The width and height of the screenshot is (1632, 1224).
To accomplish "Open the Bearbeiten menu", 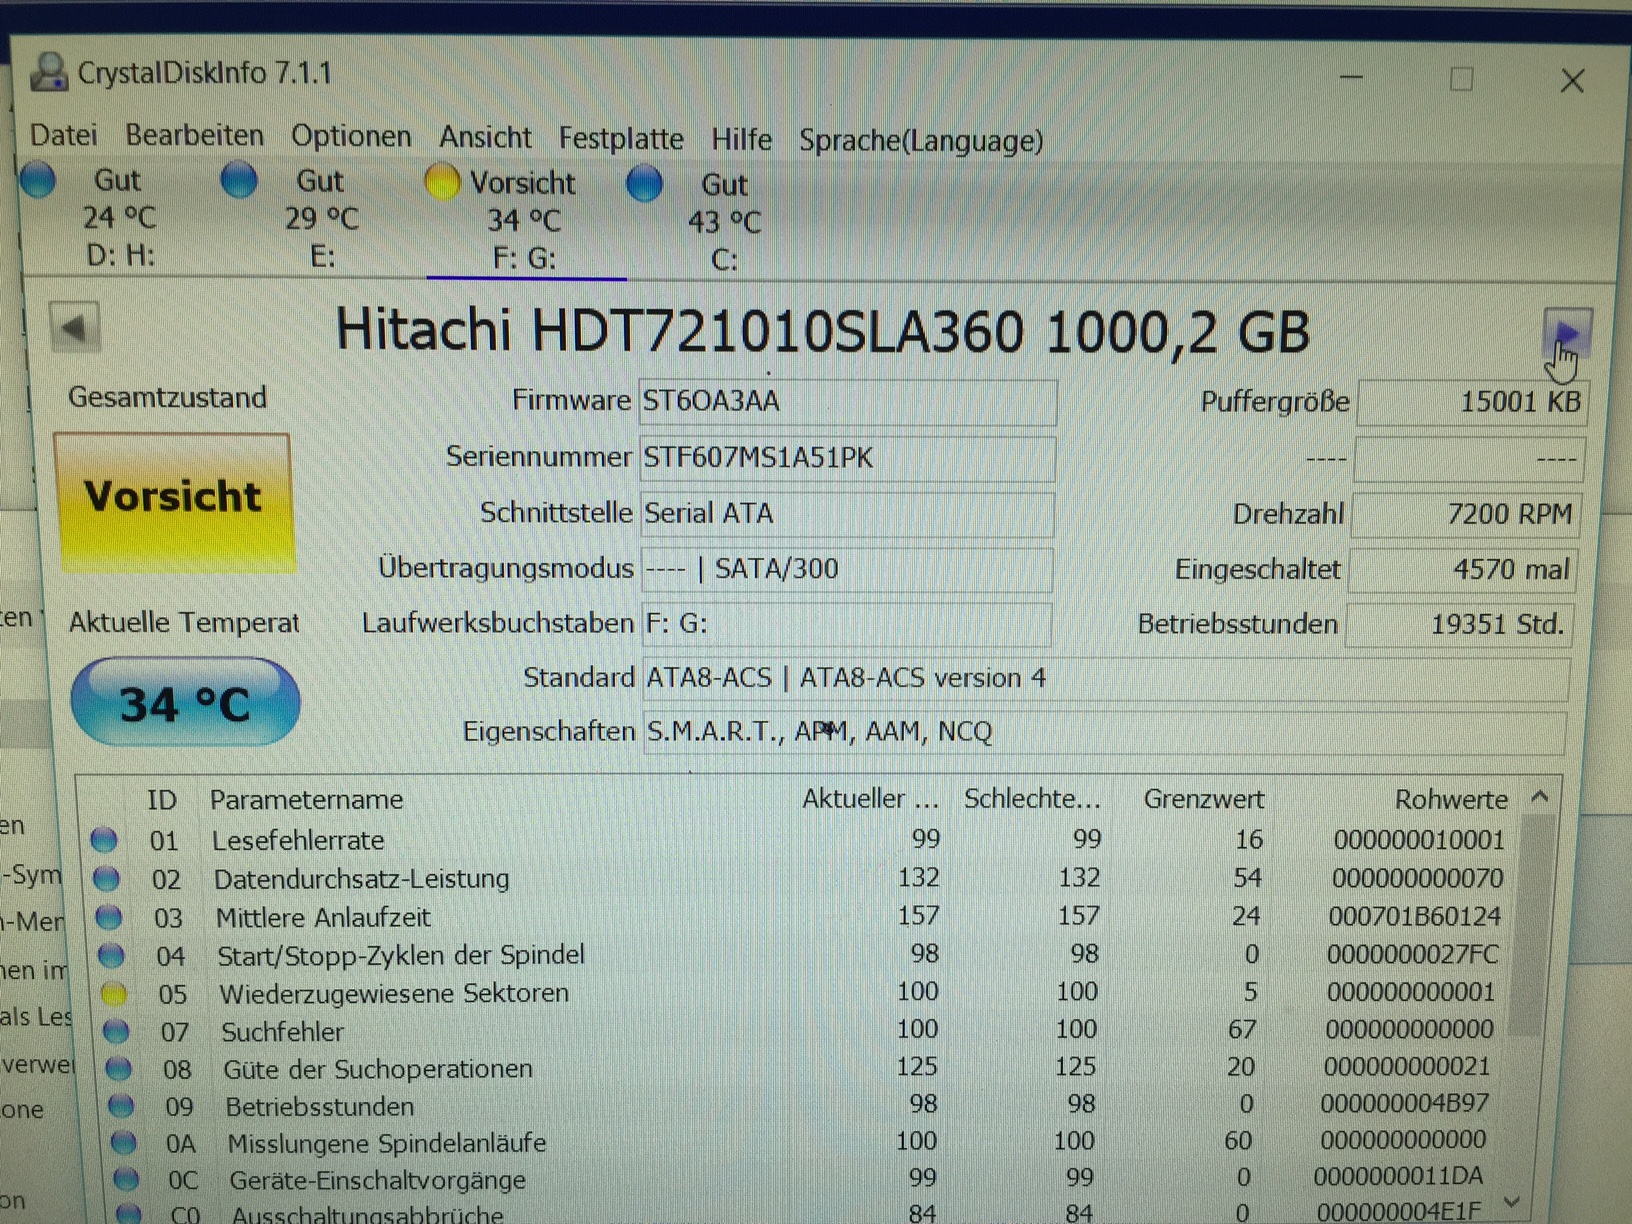I will 195,135.
